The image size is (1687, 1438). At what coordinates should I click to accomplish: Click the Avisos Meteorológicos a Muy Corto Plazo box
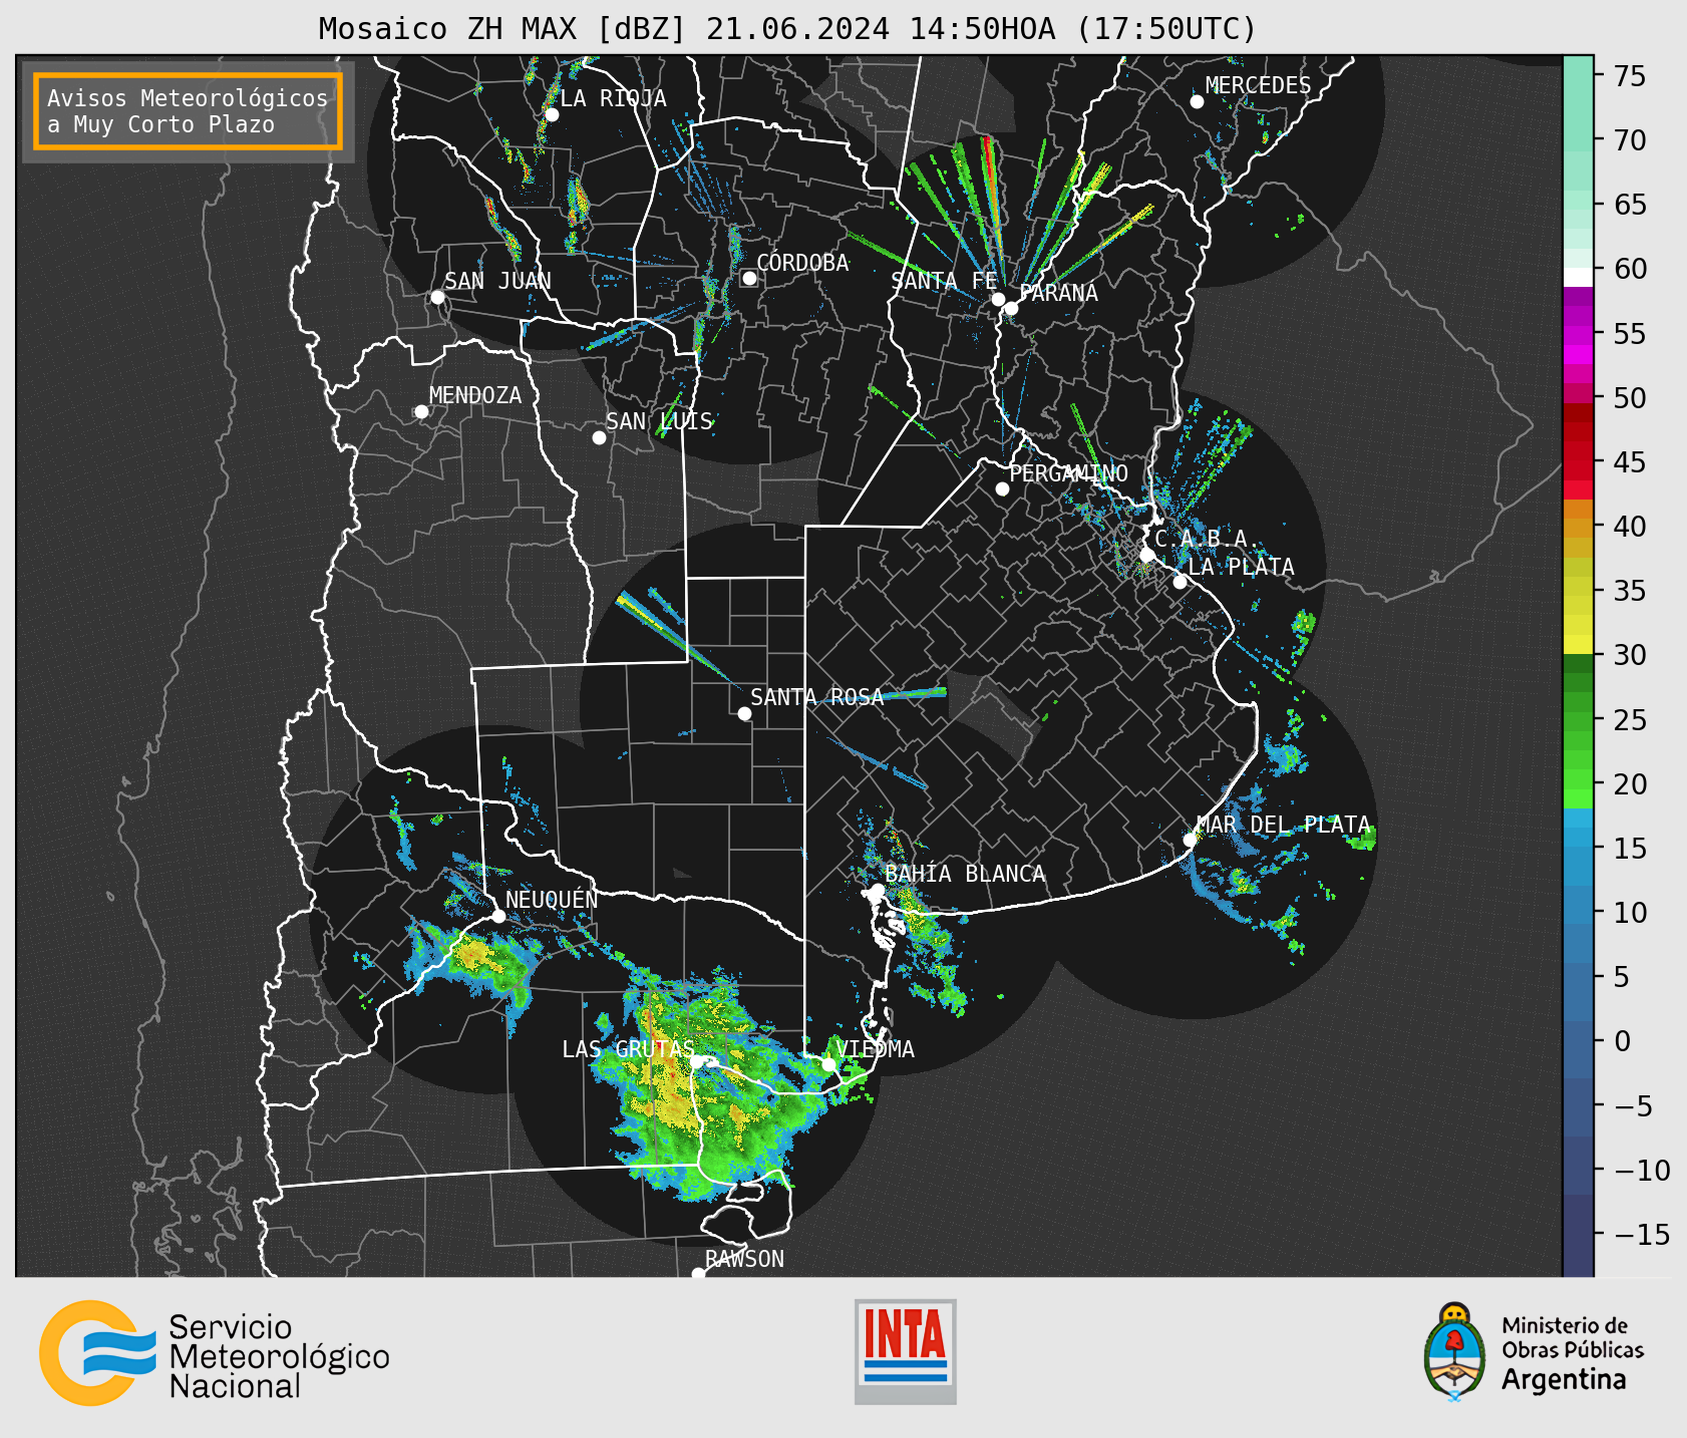(188, 111)
